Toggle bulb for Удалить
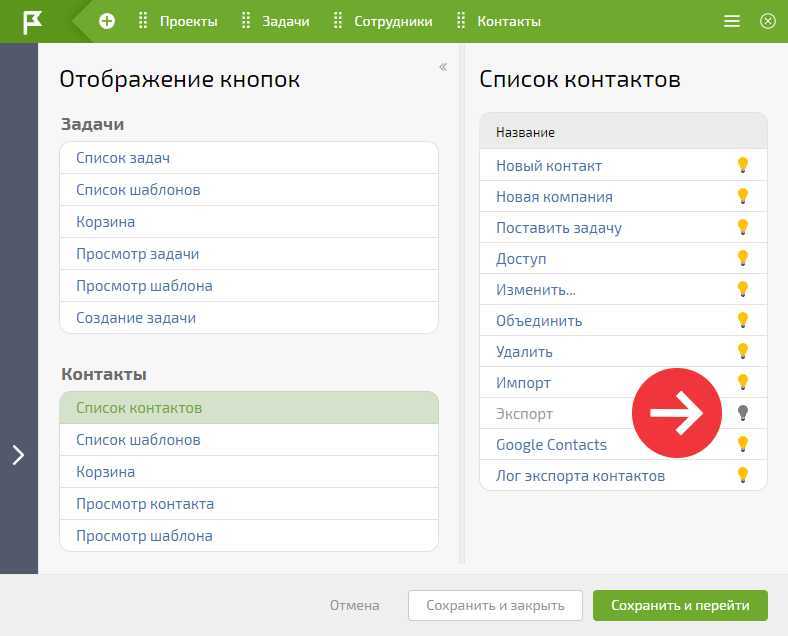This screenshot has width=788, height=636. [x=743, y=351]
